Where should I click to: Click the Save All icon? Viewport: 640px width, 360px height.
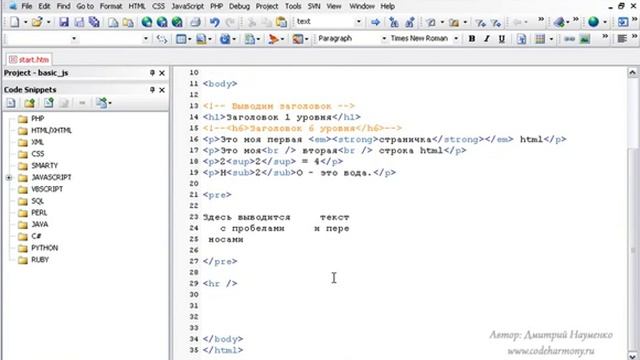tap(94, 22)
